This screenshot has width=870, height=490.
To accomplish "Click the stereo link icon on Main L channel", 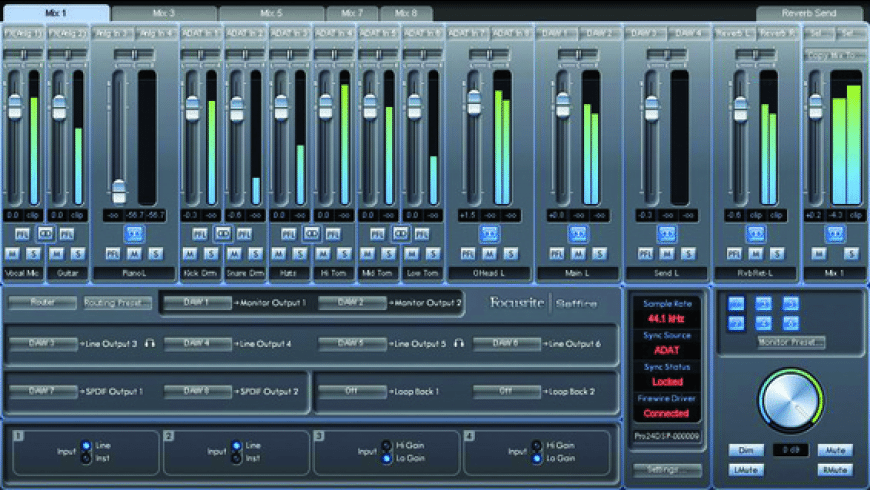I will tap(578, 233).
